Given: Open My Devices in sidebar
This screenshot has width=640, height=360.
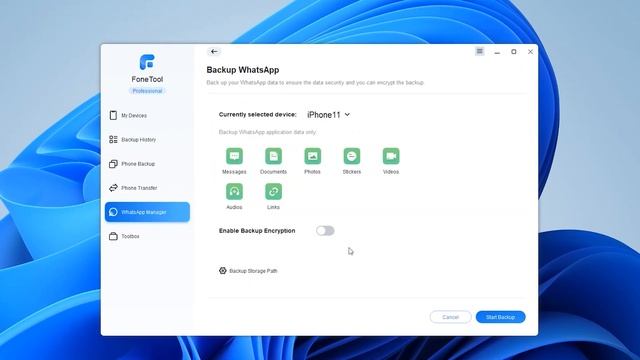Looking at the screenshot, I should click(147, 116).
